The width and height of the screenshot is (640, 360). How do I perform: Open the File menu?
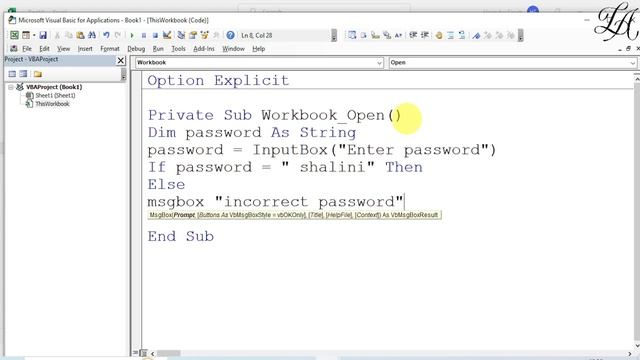click(27, 49)
